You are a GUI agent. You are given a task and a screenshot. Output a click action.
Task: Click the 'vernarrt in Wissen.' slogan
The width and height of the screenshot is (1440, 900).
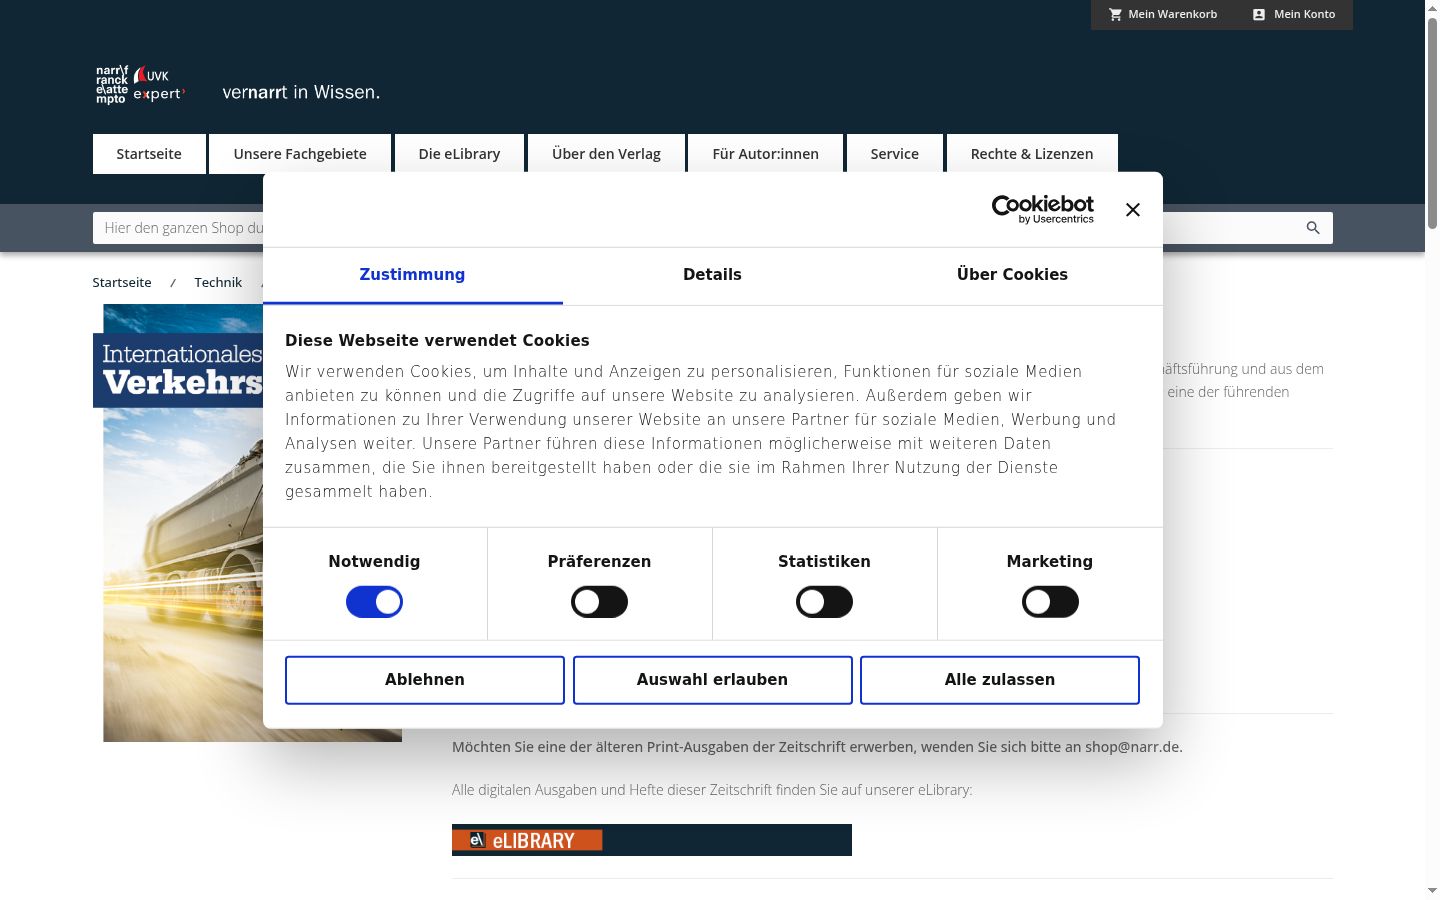pyautogui.click(x=301, y=92)
